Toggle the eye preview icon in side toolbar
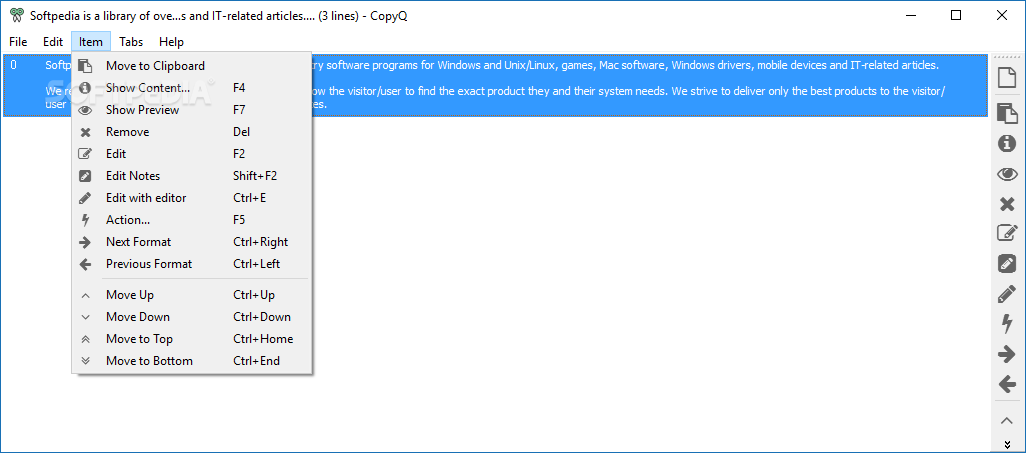The height and width of the screenshot is (453, 1026). click(x=1007, y=174)
